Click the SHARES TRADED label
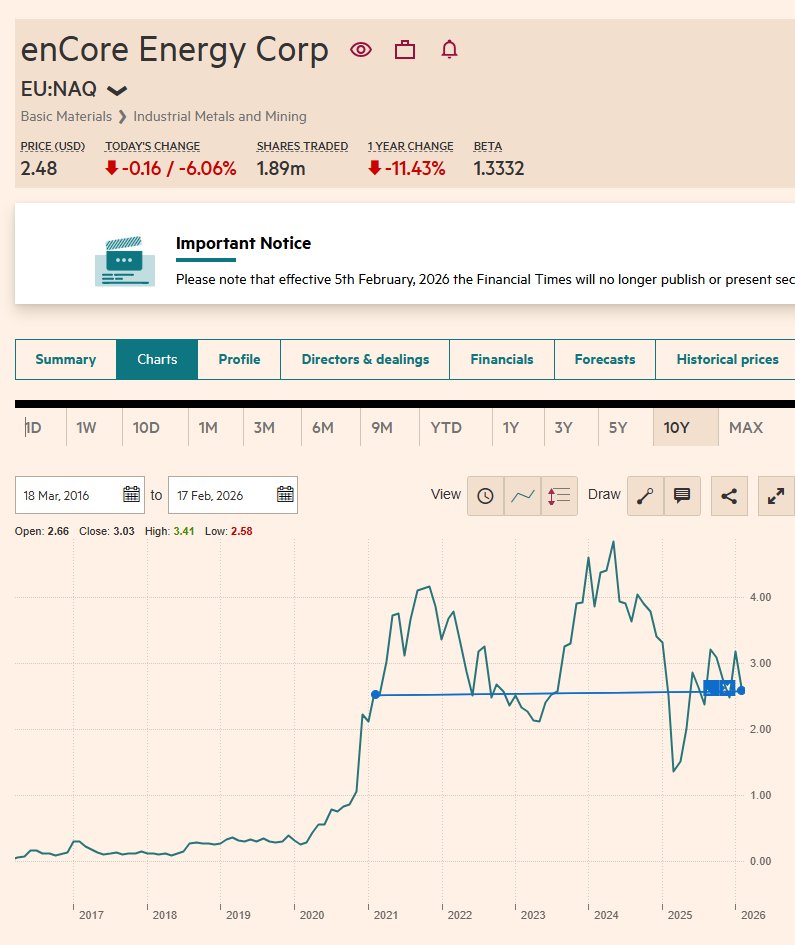Screen dimensions: 795x945 302,146
